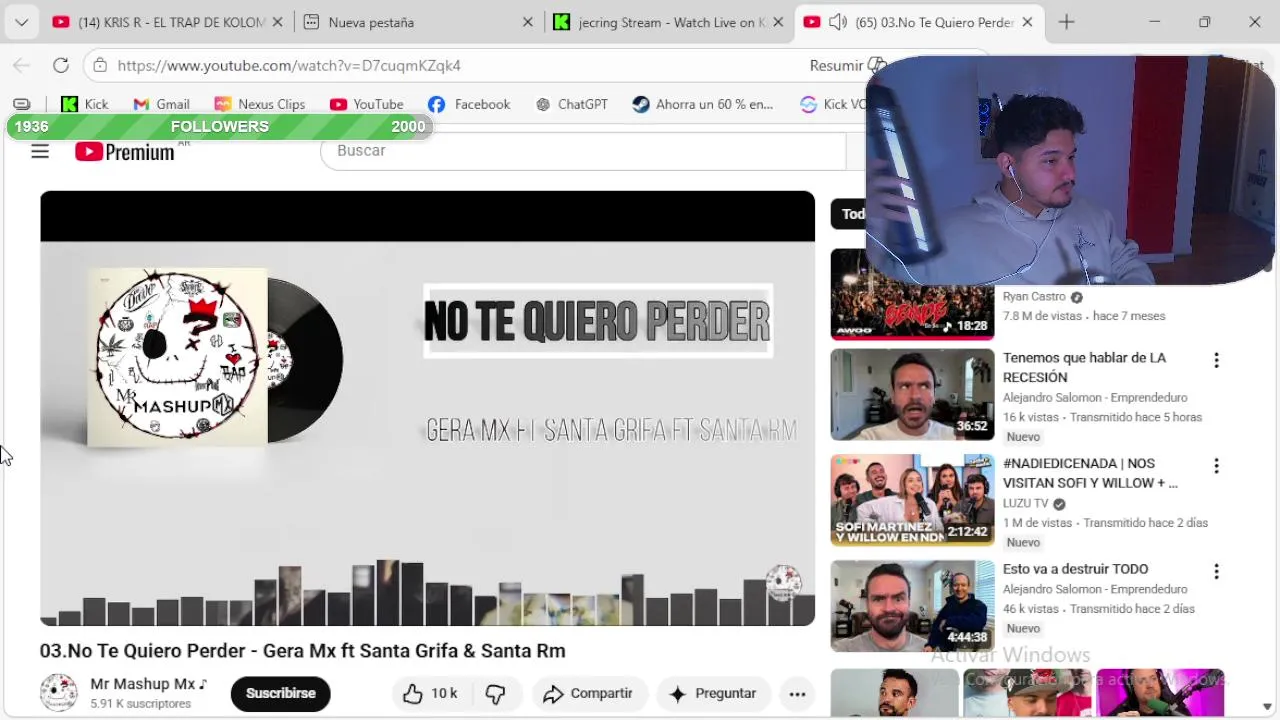The image size is (1280, 720).
Task: Open the Steam Ahorra un 60 % bookmark
Action: [703, 104]
